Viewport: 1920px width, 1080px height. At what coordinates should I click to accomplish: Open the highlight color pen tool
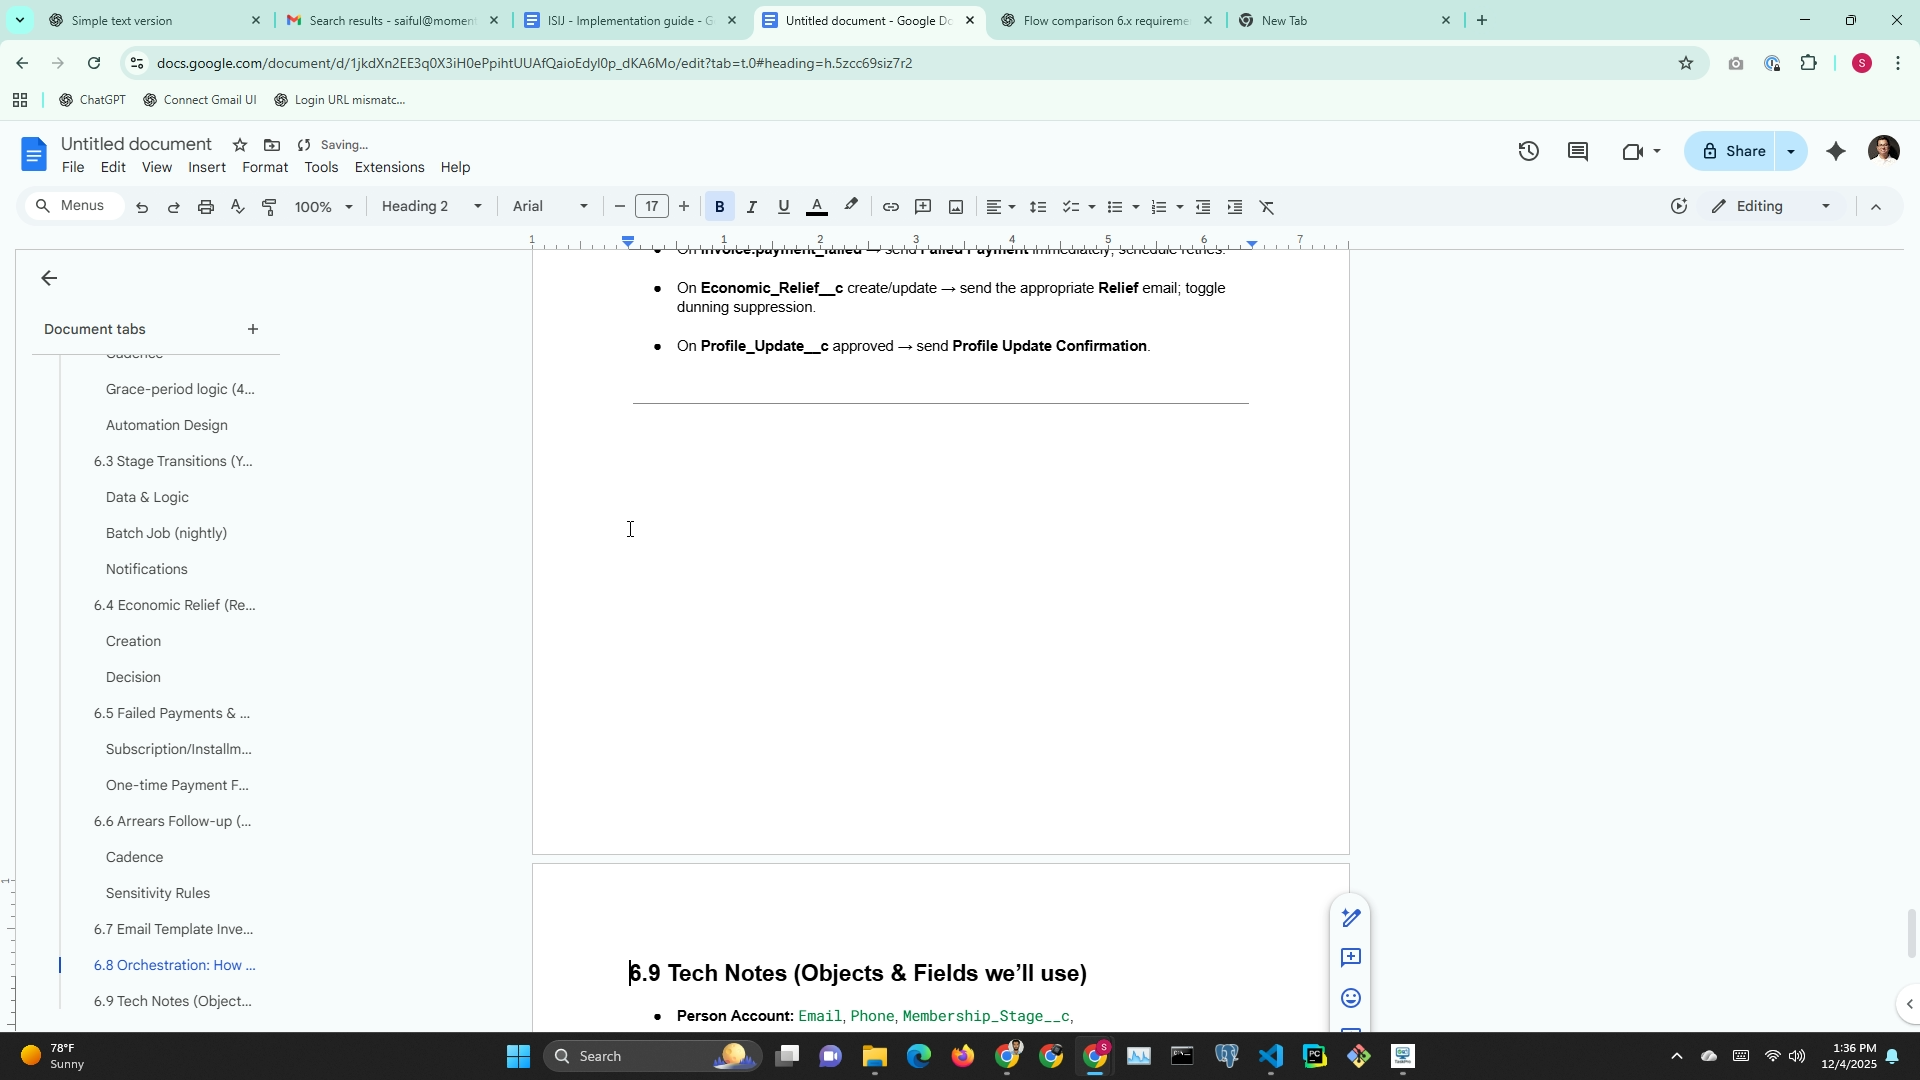click(x=851, y=206)
